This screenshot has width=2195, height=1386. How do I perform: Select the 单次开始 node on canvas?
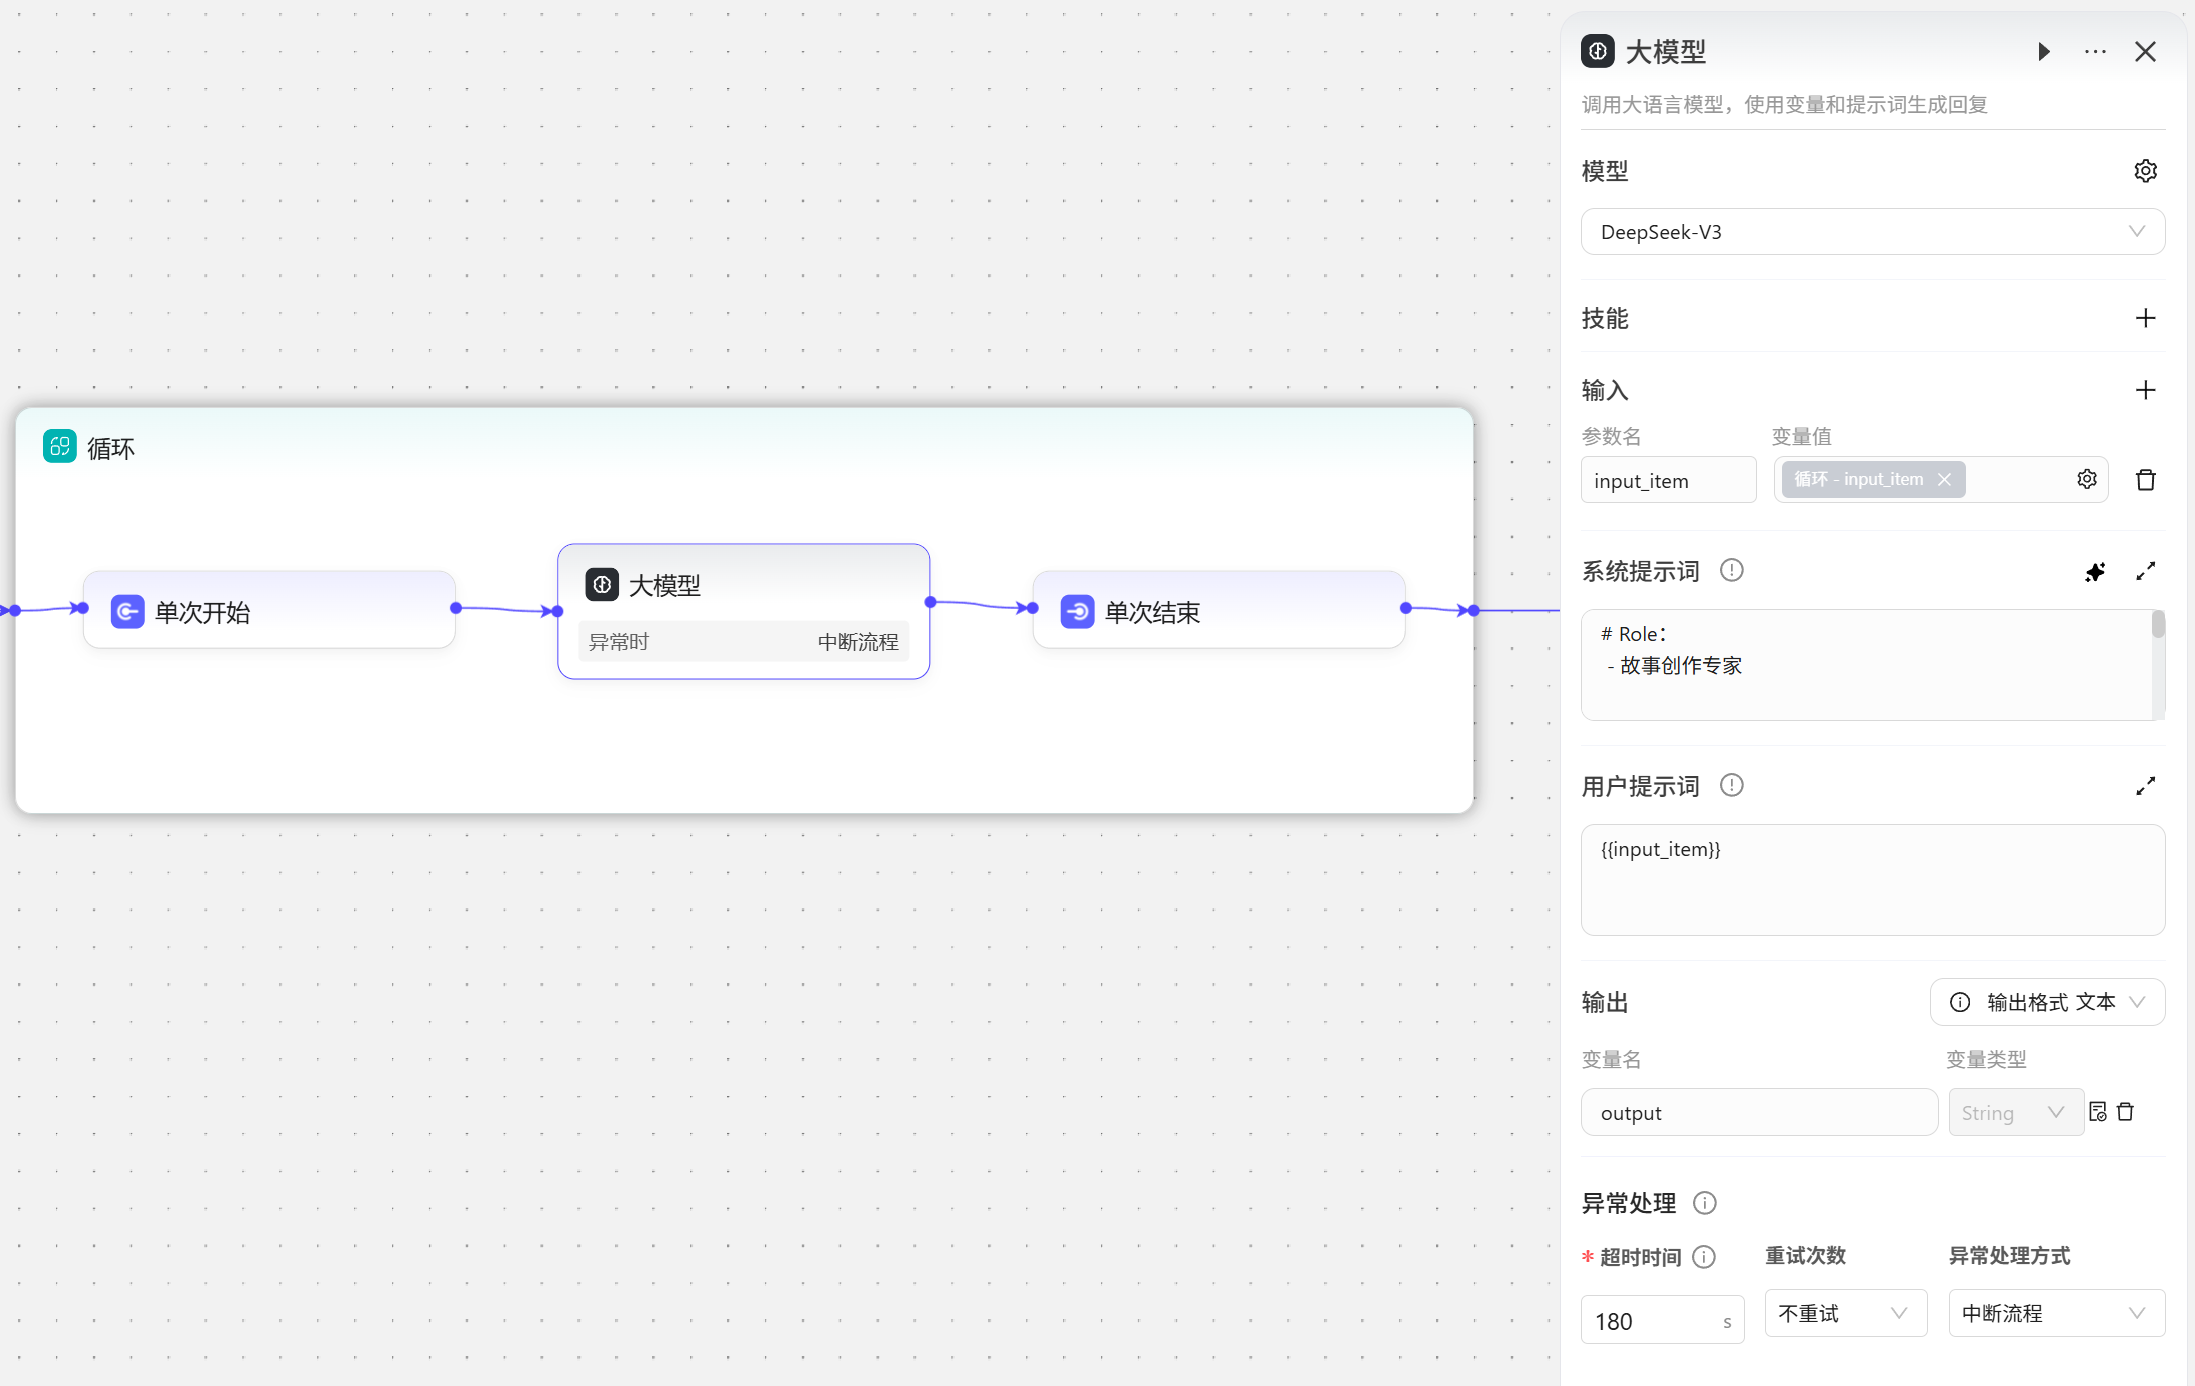click(269, 611)
